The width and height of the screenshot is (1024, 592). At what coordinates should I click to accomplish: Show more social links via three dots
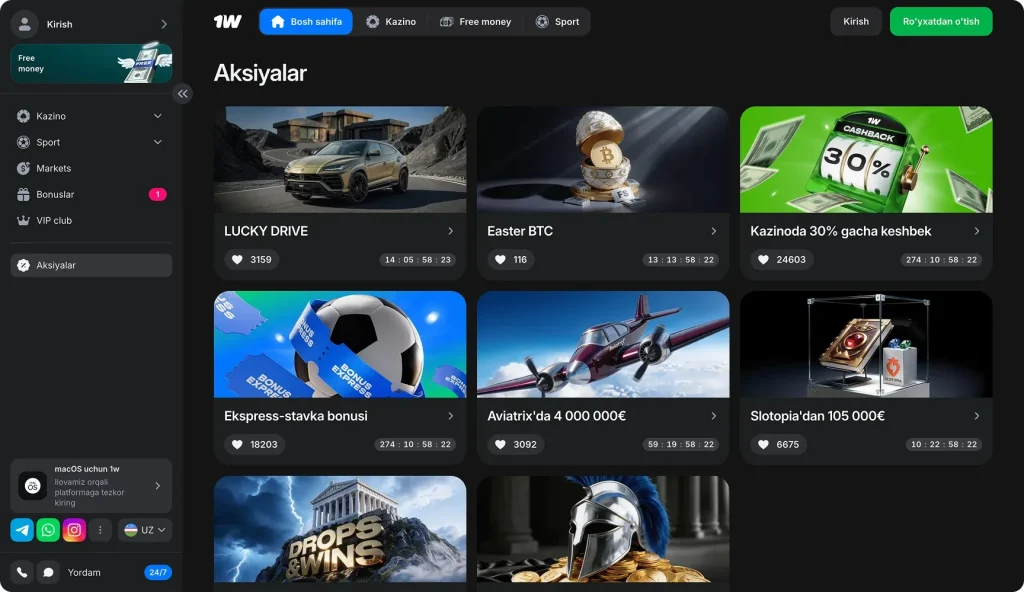[x=100, y=530]
